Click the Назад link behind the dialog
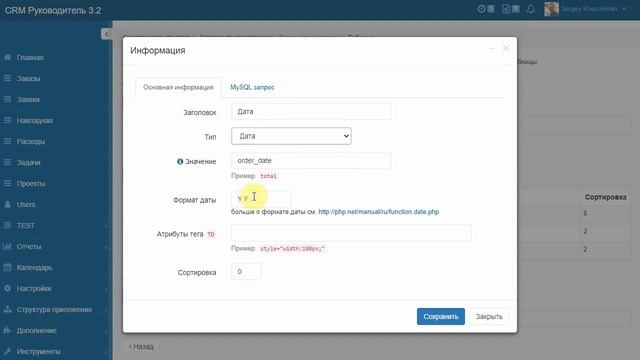The width and height of the screenshot is (640, 360). click(141, 347)
